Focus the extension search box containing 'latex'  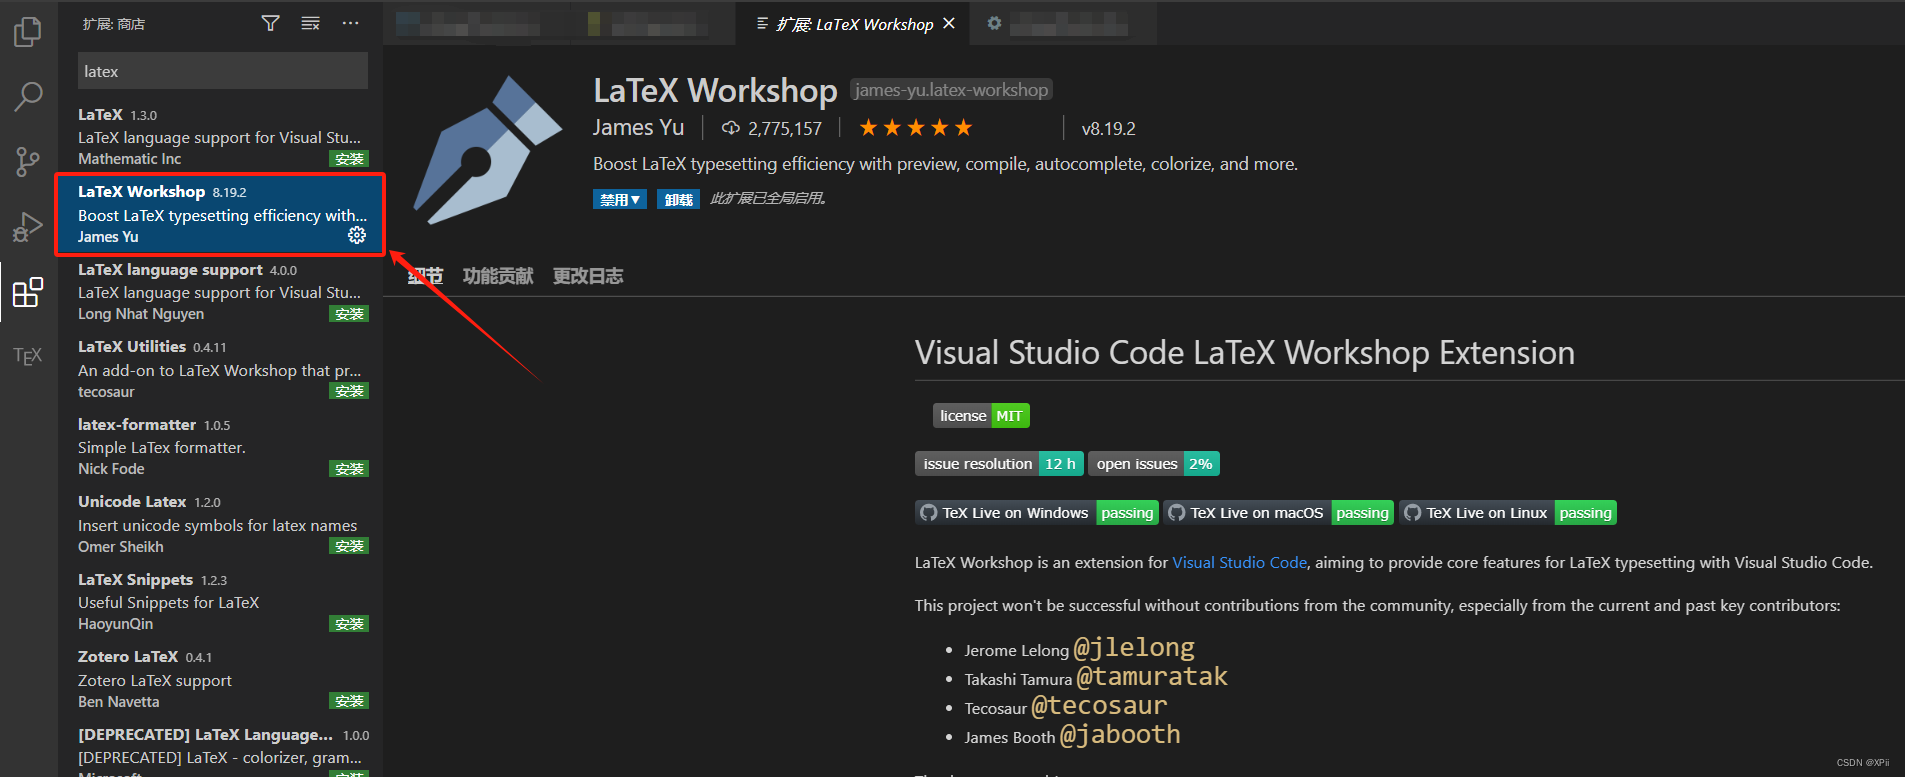223,71
